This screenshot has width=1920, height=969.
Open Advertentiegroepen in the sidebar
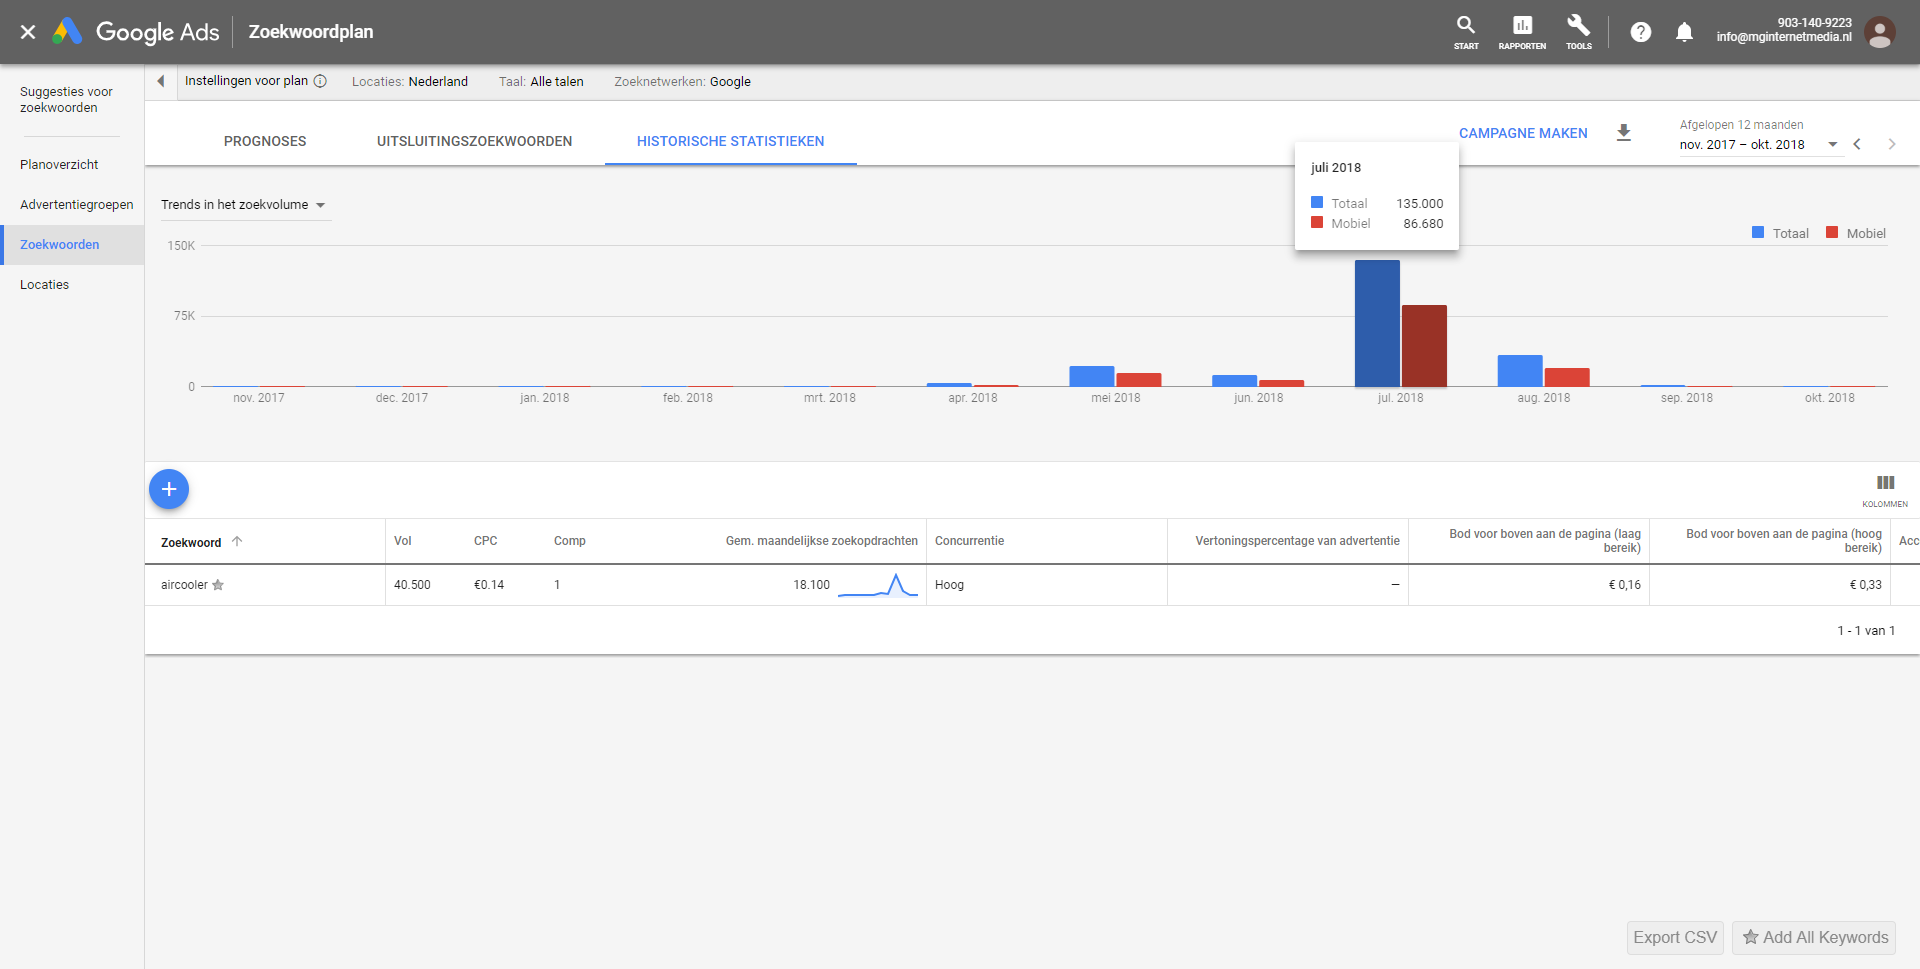(76, 205)
